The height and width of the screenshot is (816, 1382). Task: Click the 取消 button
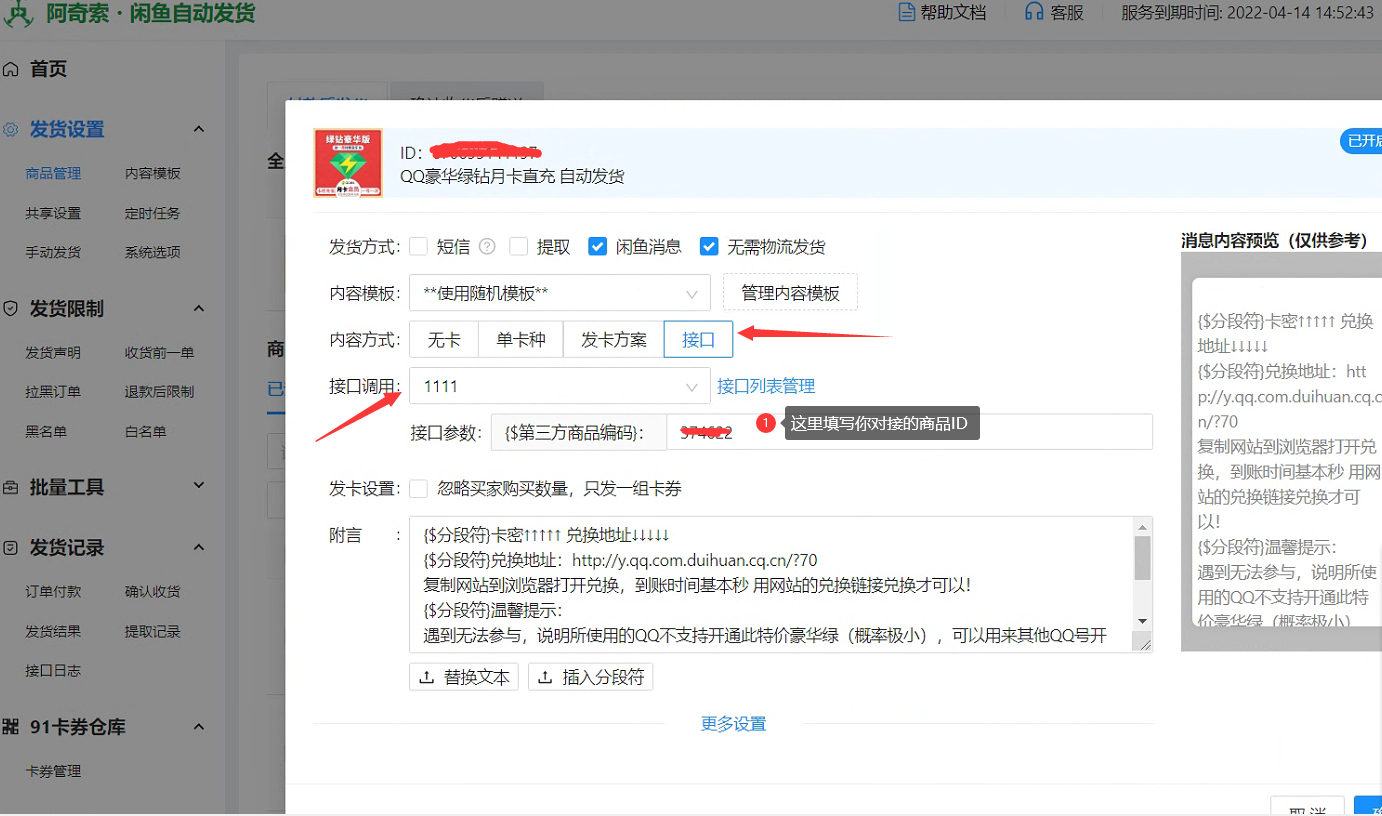click(x=1307, y=807)
